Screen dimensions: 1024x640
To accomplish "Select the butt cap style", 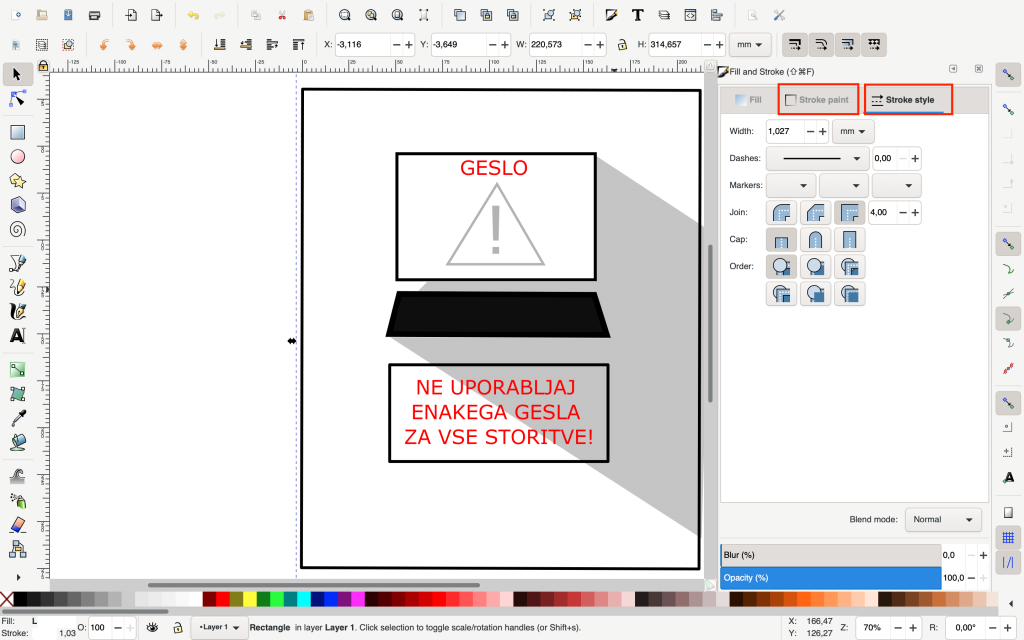I will (x=781, y=240).
